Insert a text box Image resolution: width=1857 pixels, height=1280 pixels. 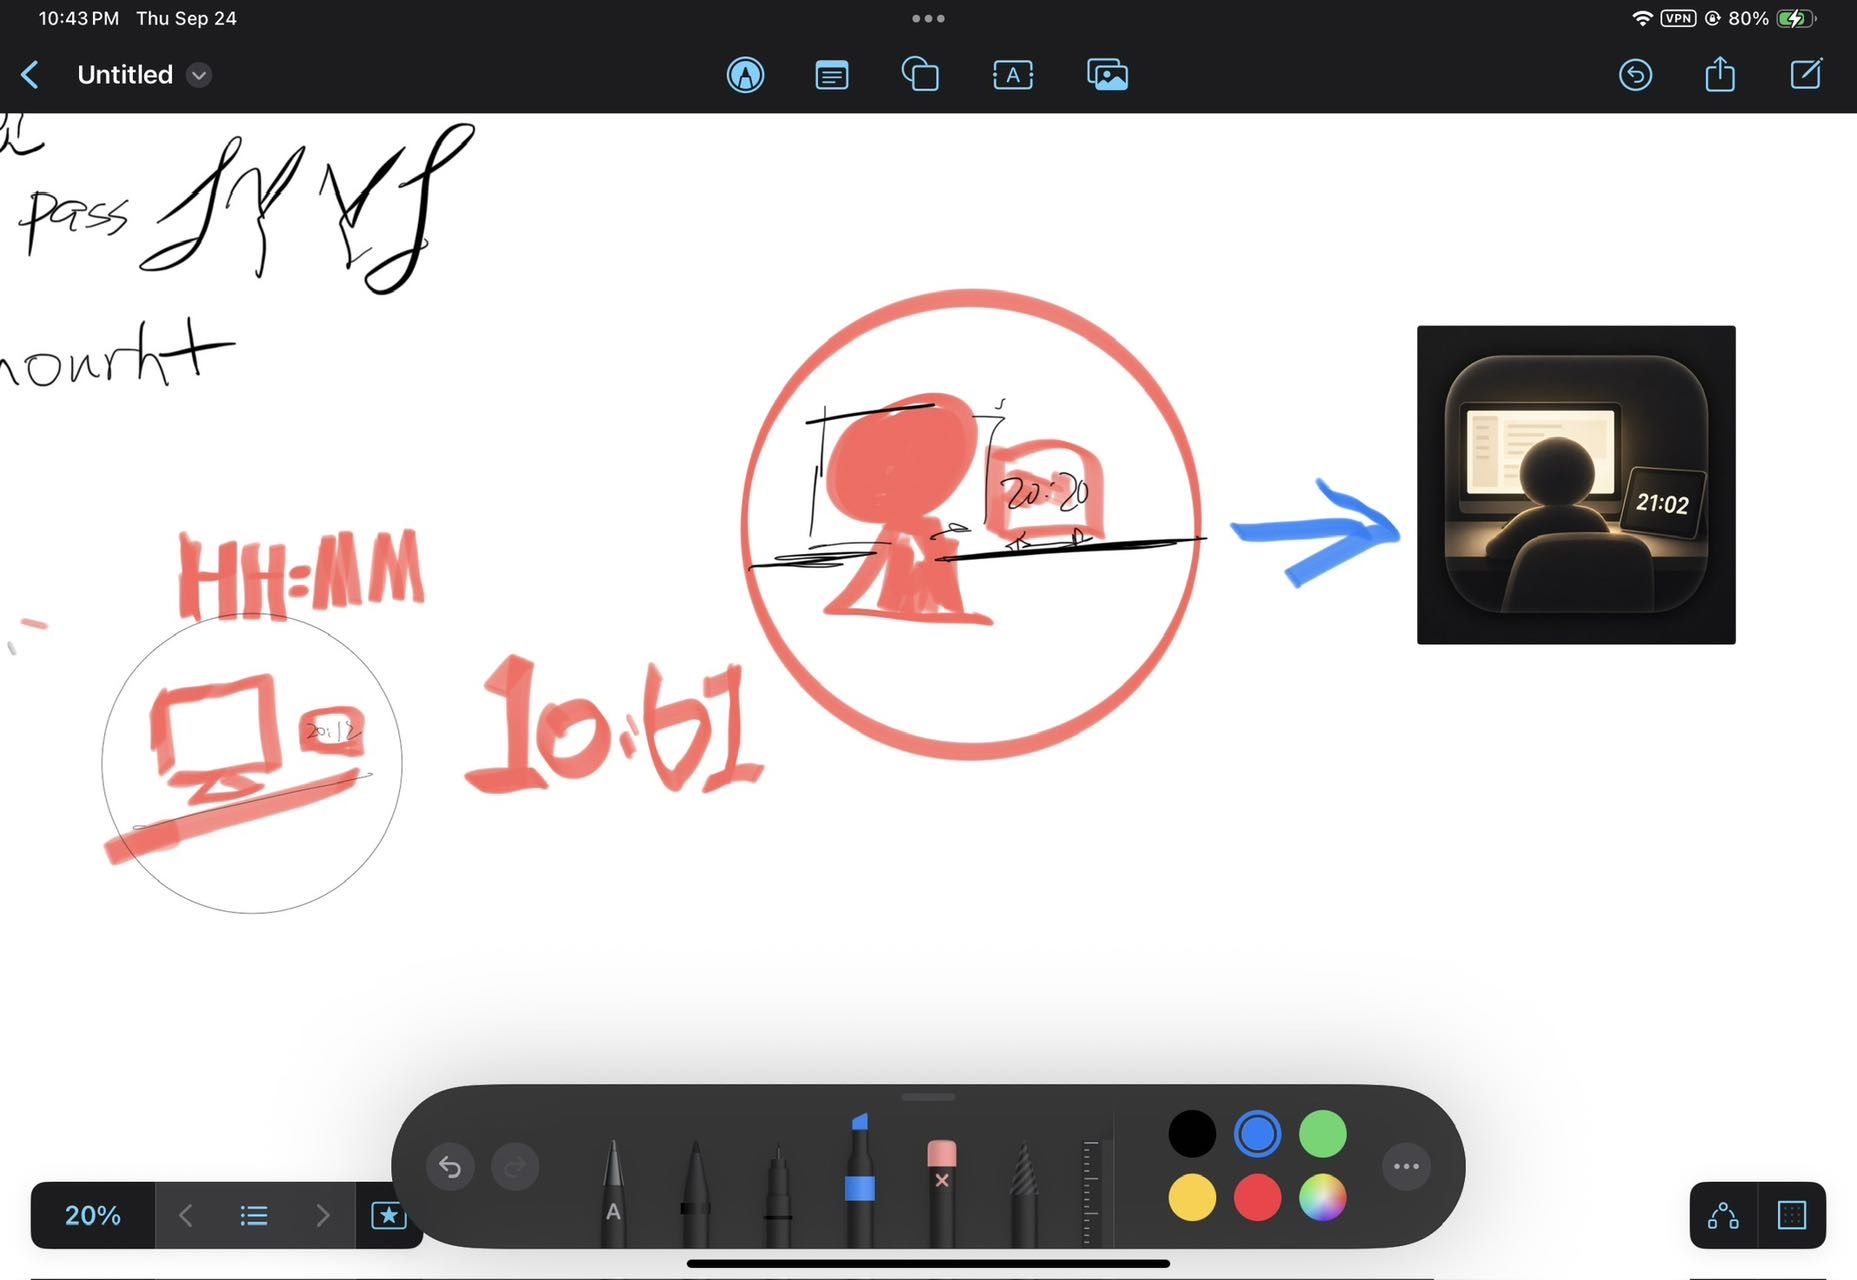click(1013, 75)
